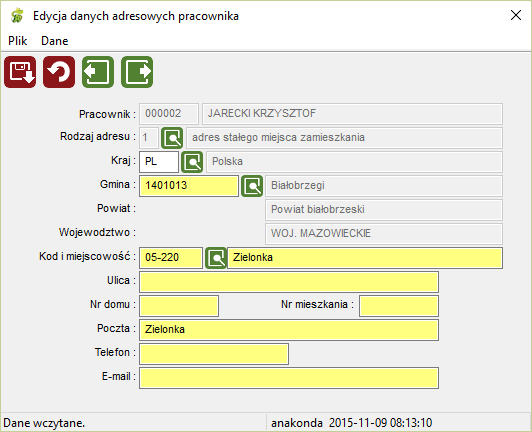Screen dimensions: 532x432
Task: Click the empty Ulica field
Action: [289, 282]
